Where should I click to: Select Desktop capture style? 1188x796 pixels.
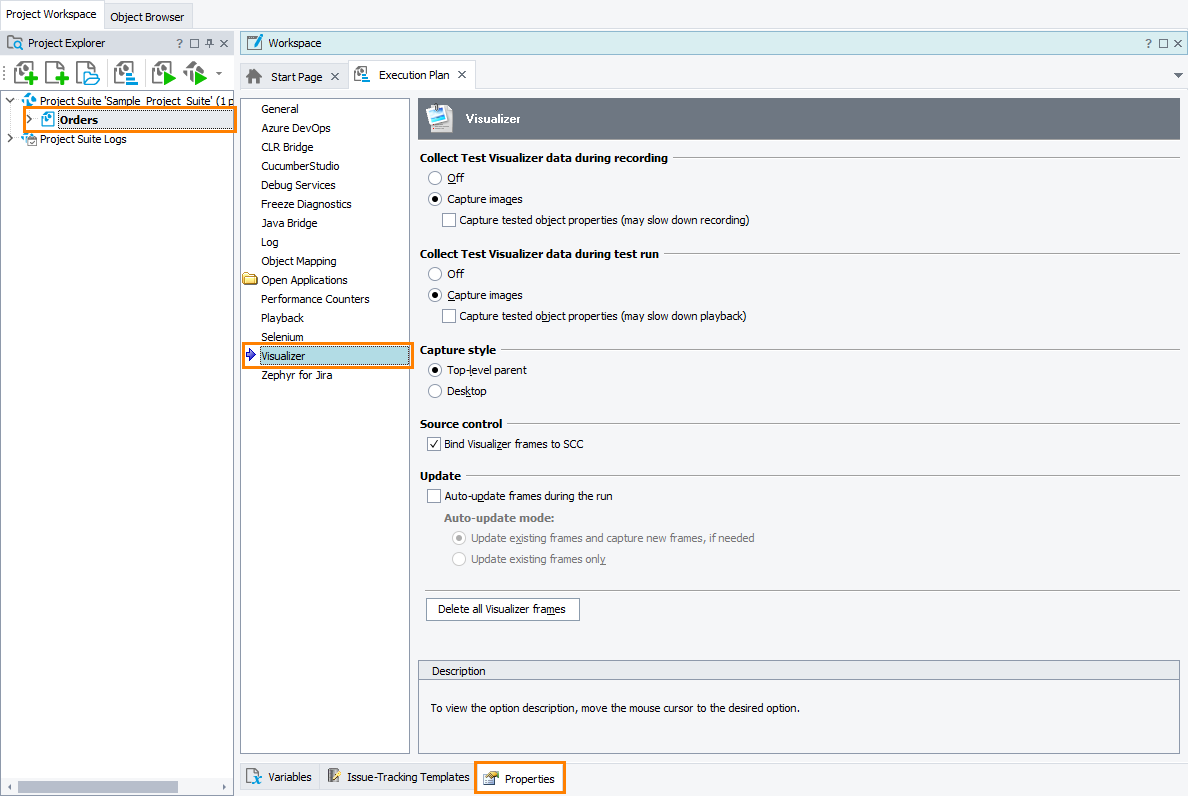coord(434,391)
